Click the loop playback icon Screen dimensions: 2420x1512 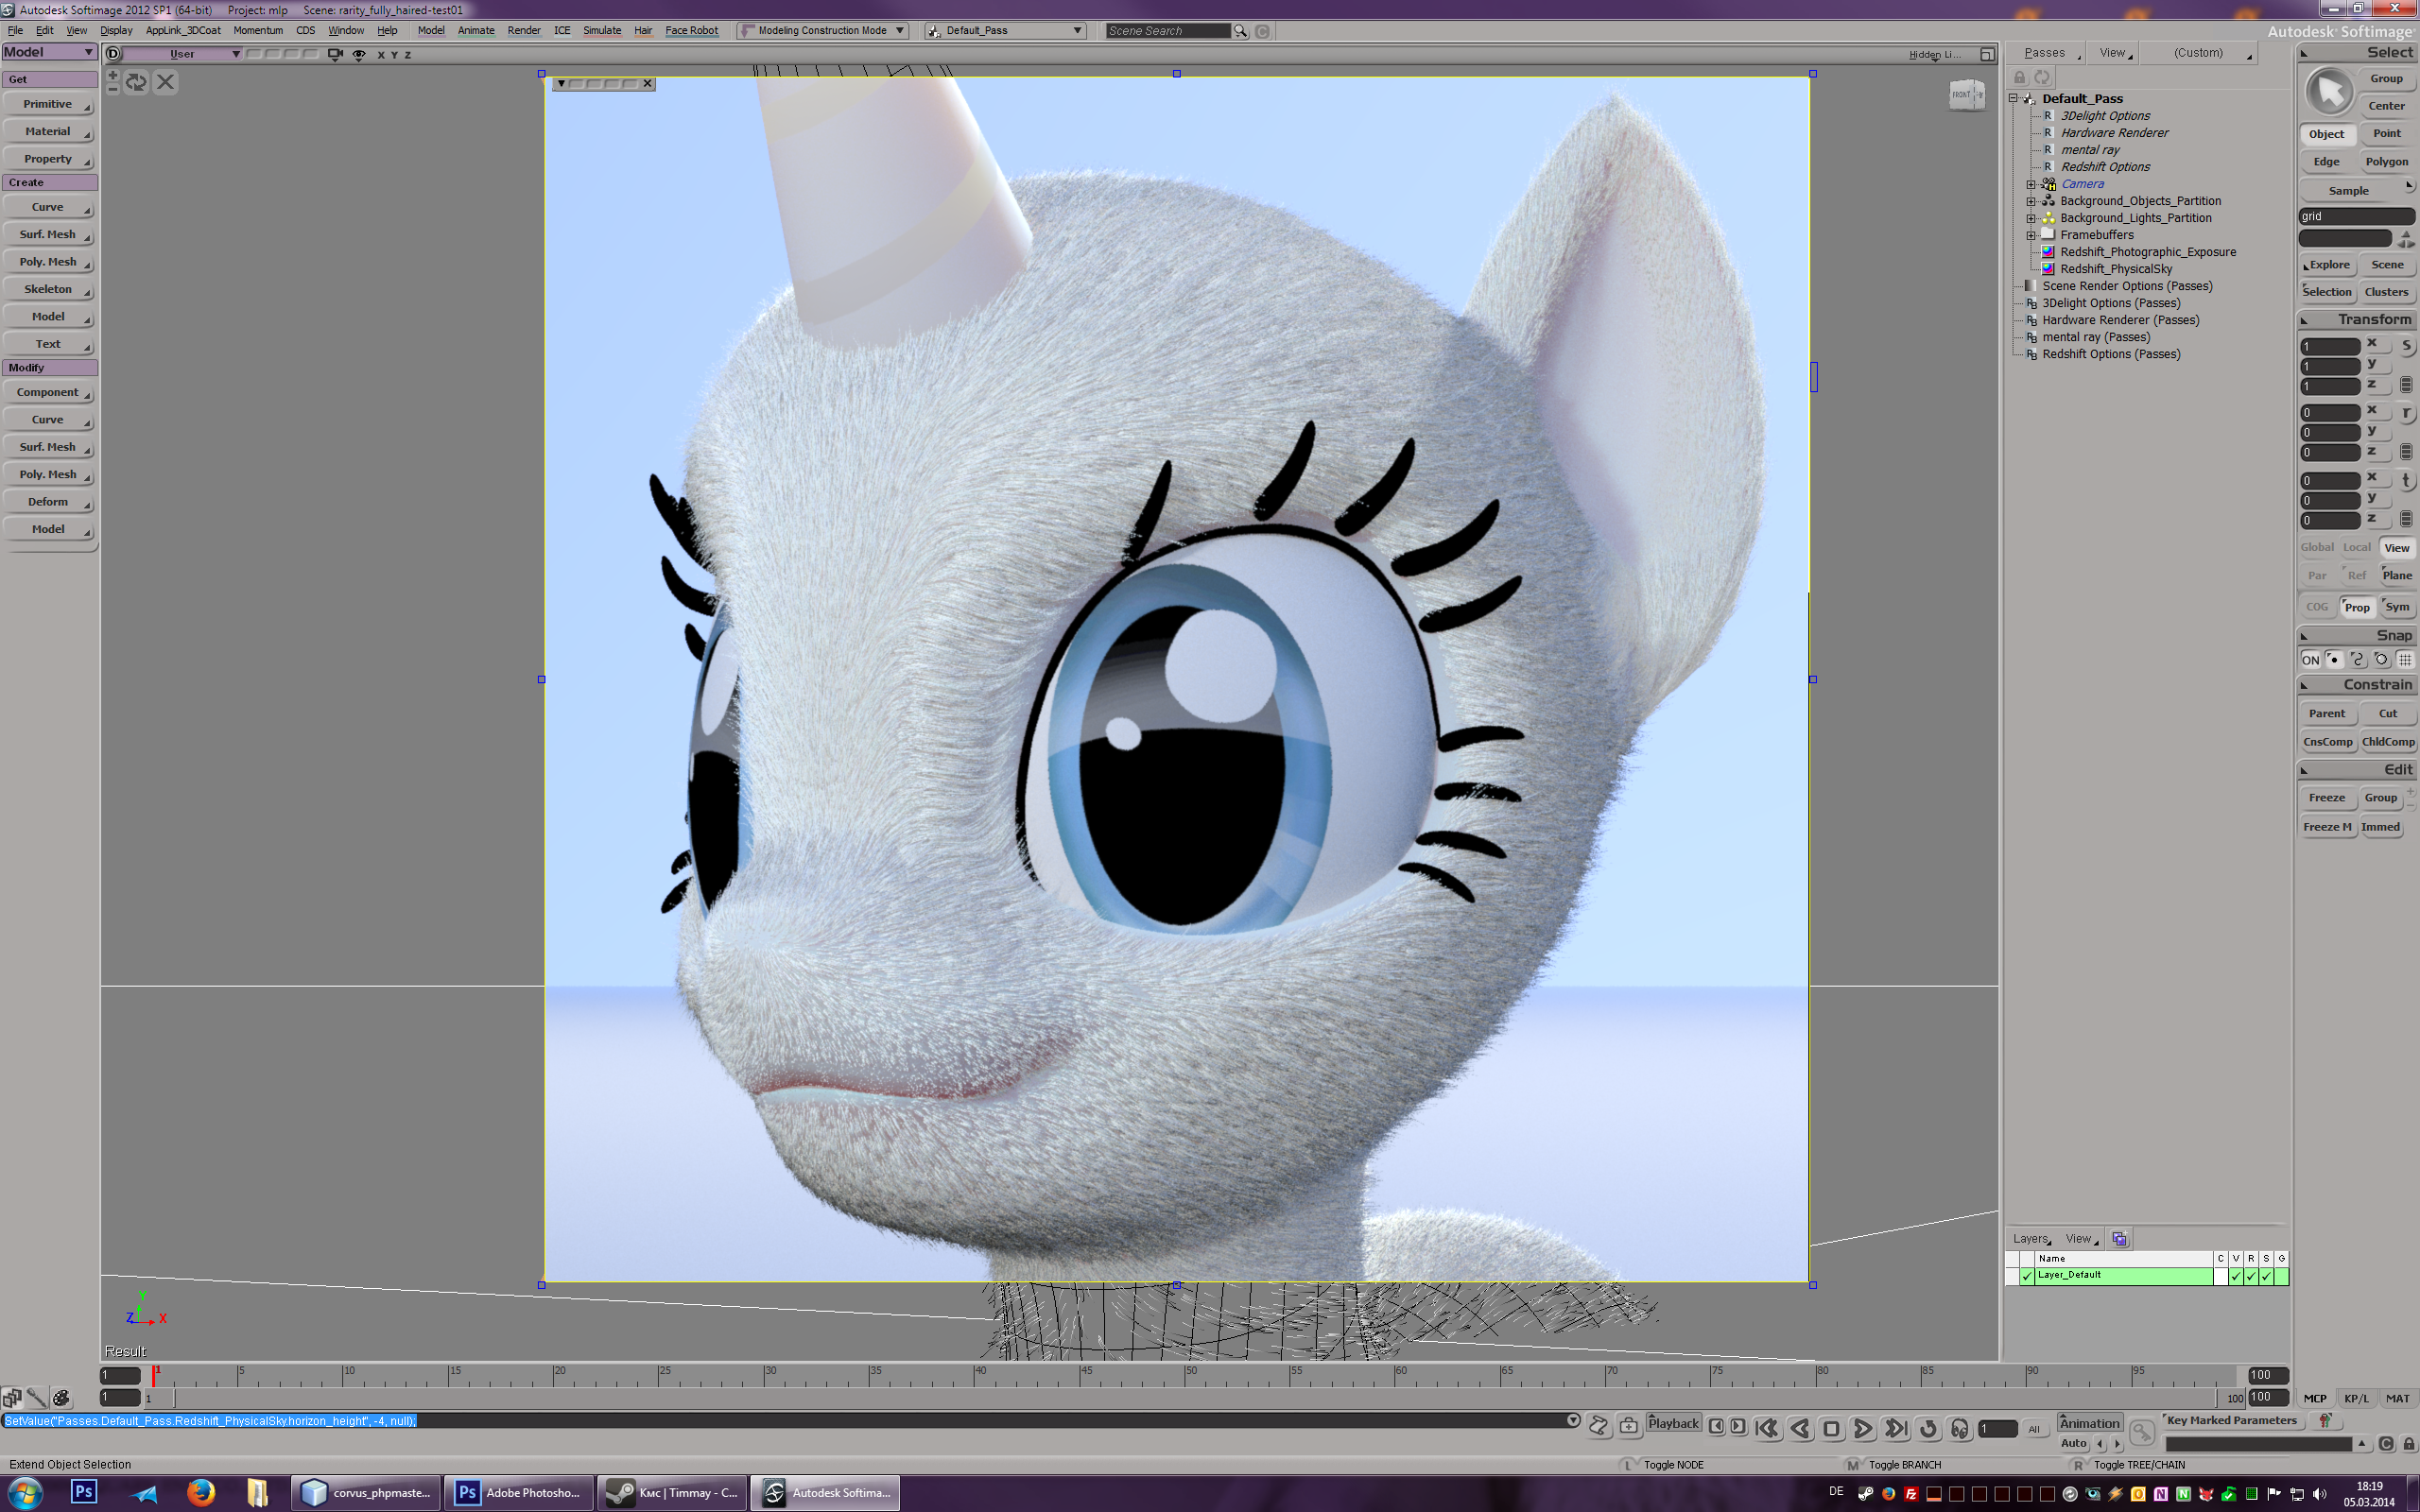tap(1928, 1428)
